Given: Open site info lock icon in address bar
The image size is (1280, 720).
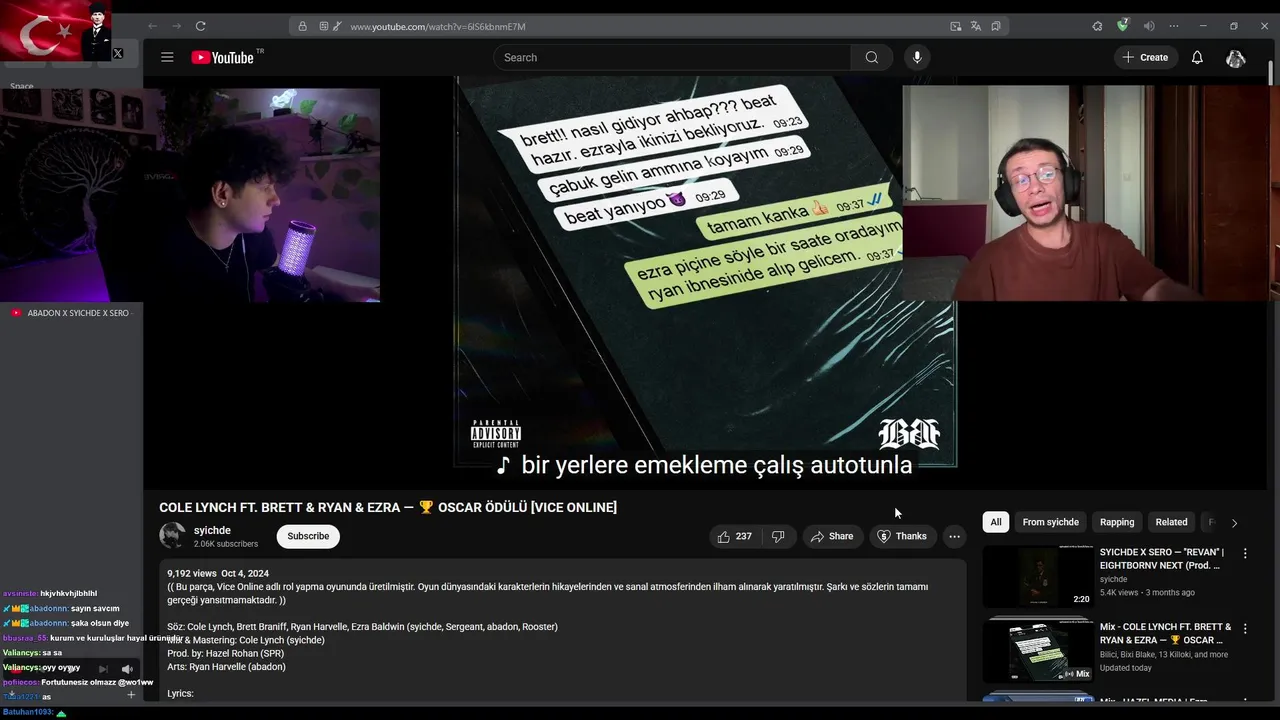Looking at the screenshot, I should click(x=302, y=26).
